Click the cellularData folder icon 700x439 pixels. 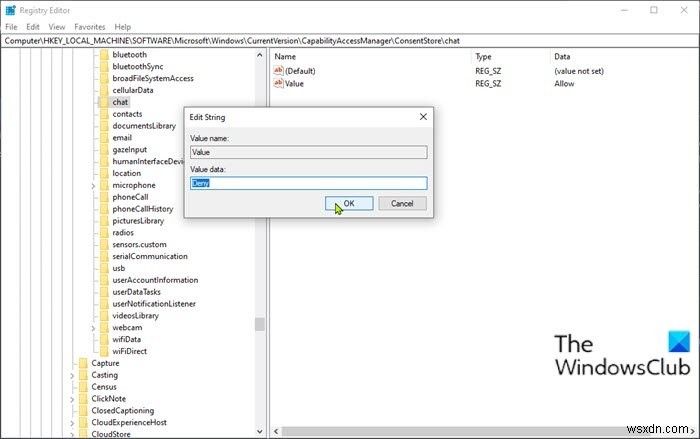(x=104, y=90)
